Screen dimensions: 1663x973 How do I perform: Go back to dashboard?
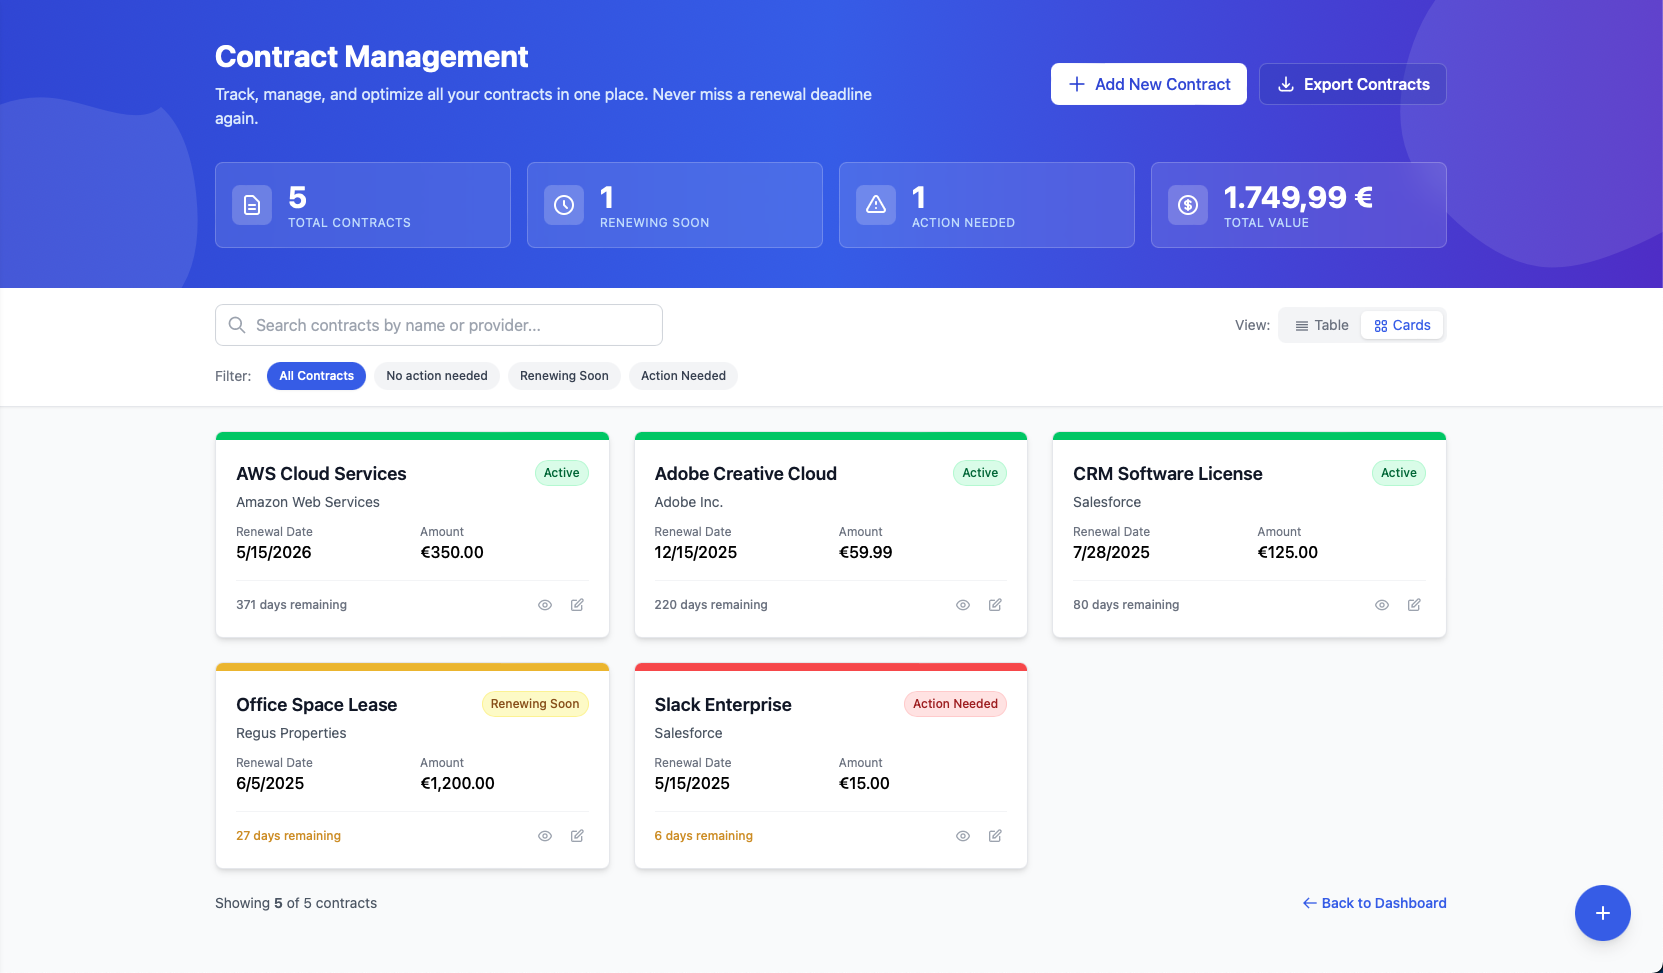tap(1374, 903)
